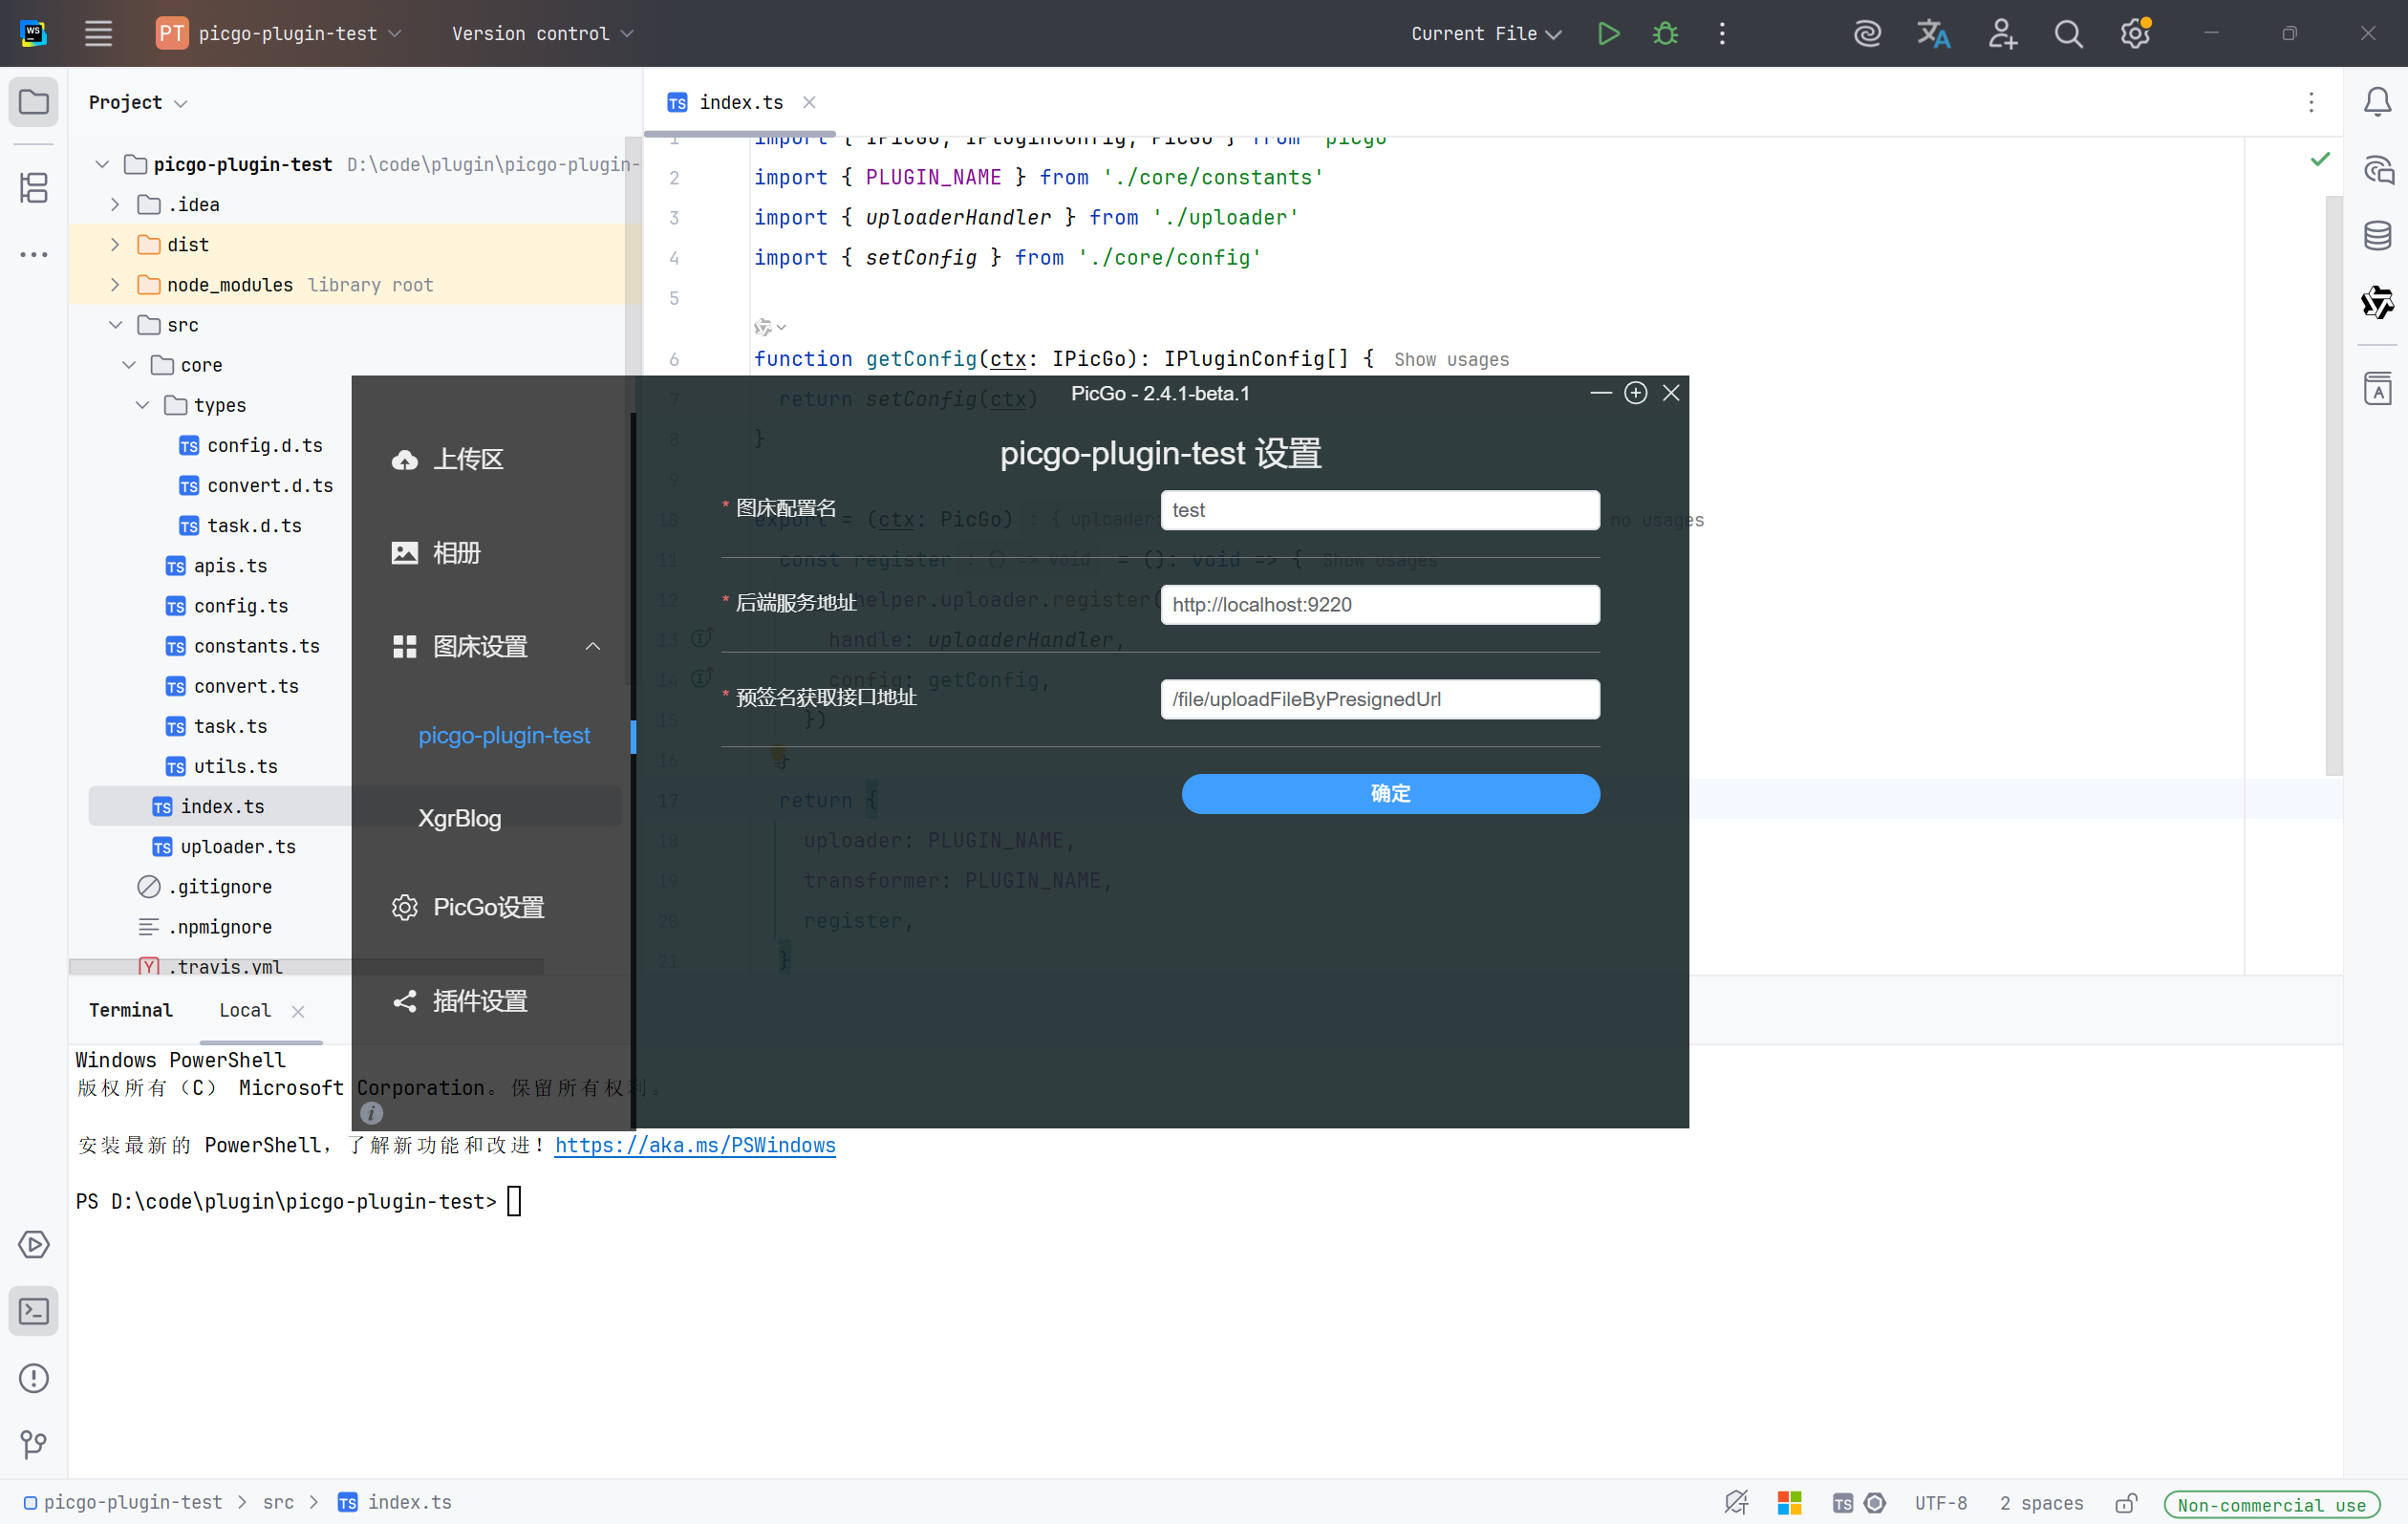
Task: Open the Notifications bell icon
Action: (x=2377, y=102)
